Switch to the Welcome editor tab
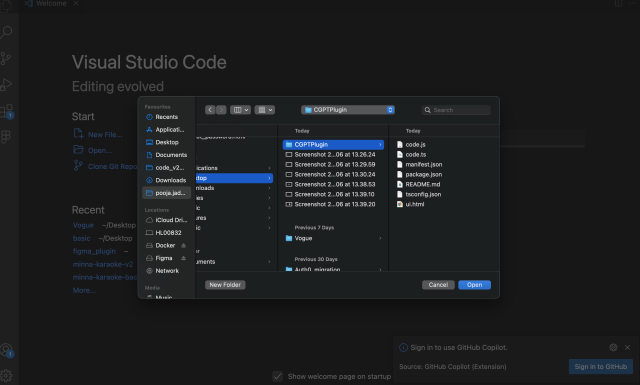 (51, 4)
